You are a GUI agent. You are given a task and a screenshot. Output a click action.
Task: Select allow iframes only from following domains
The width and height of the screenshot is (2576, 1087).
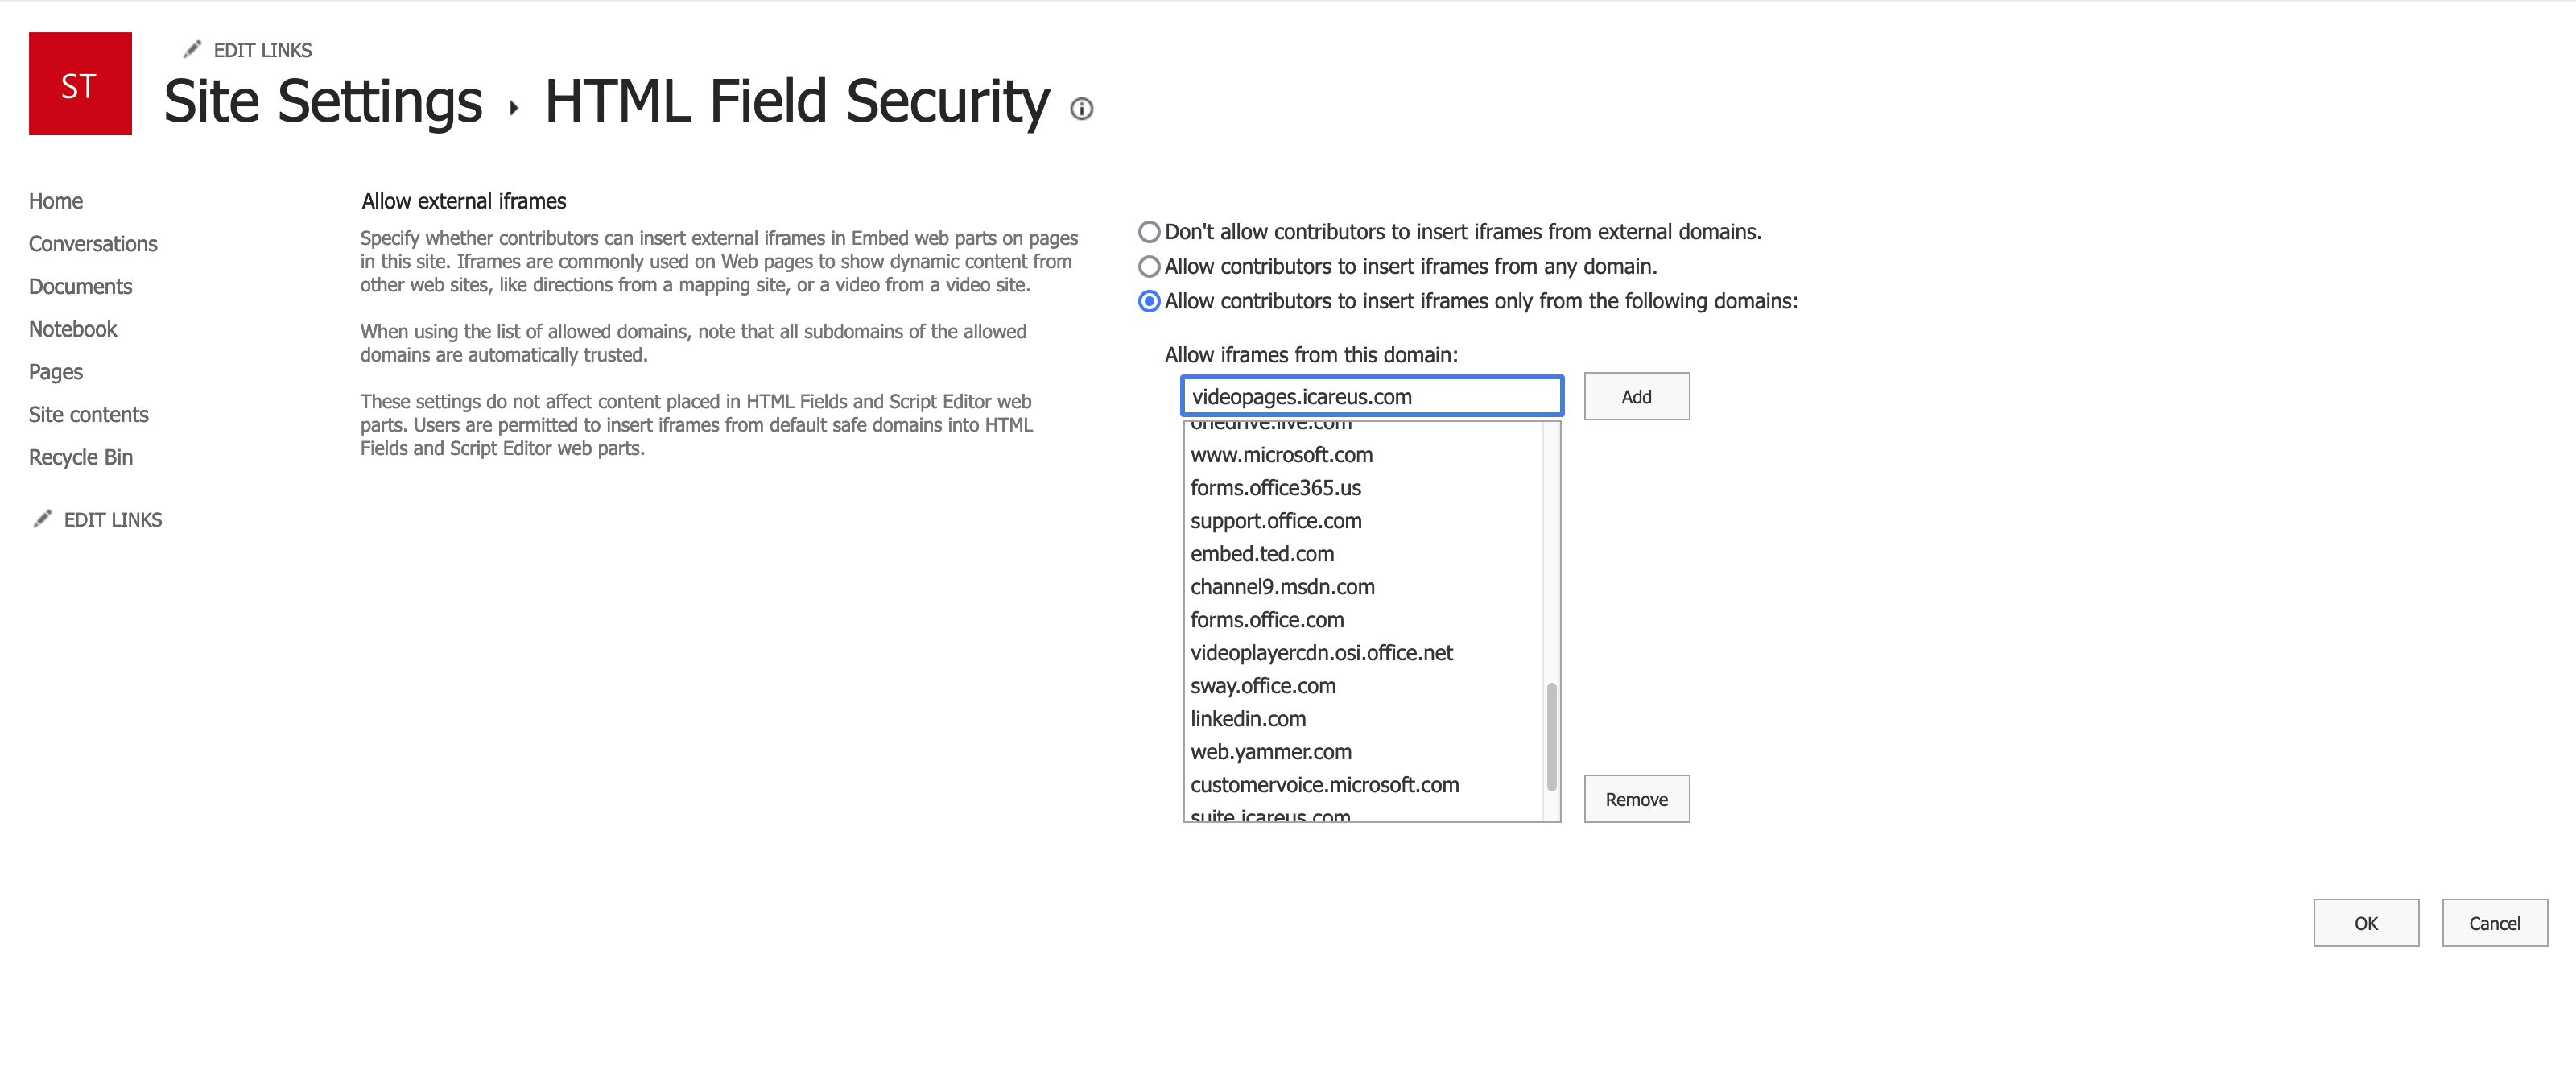click(x=1149, y=301)
